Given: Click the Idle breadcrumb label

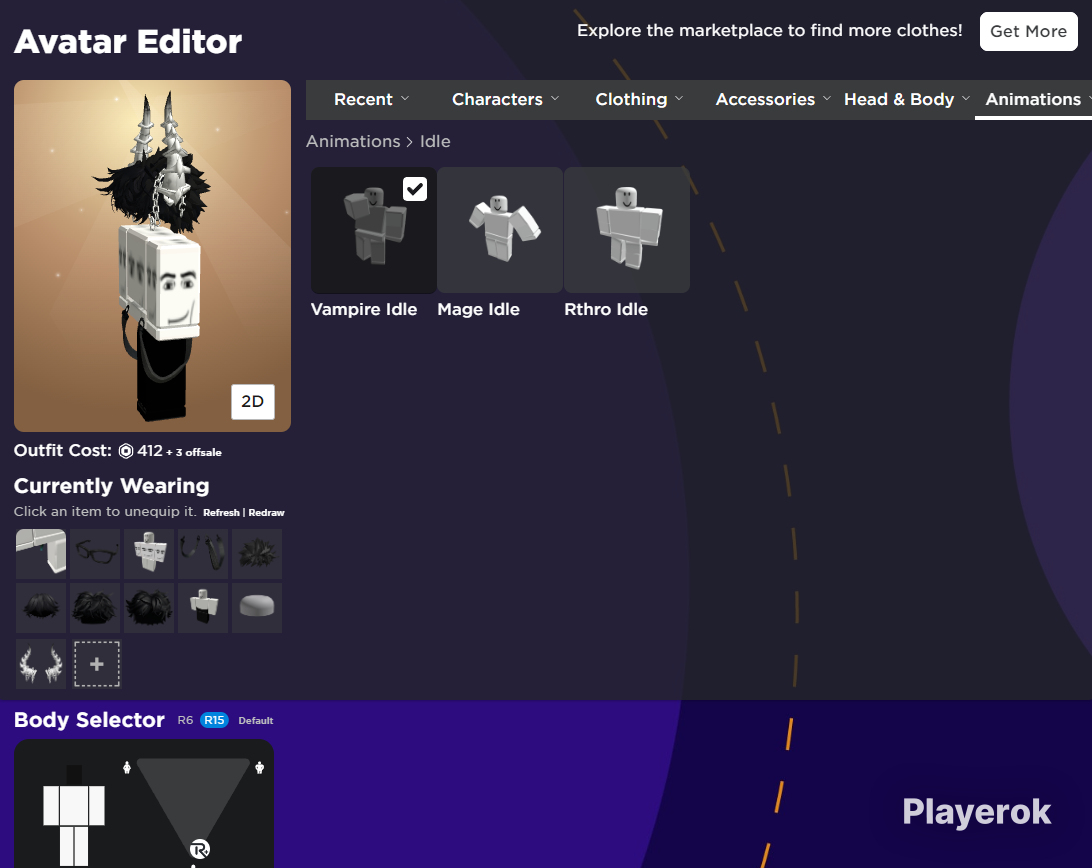Looking at the screenshot, I should [435, 141].
